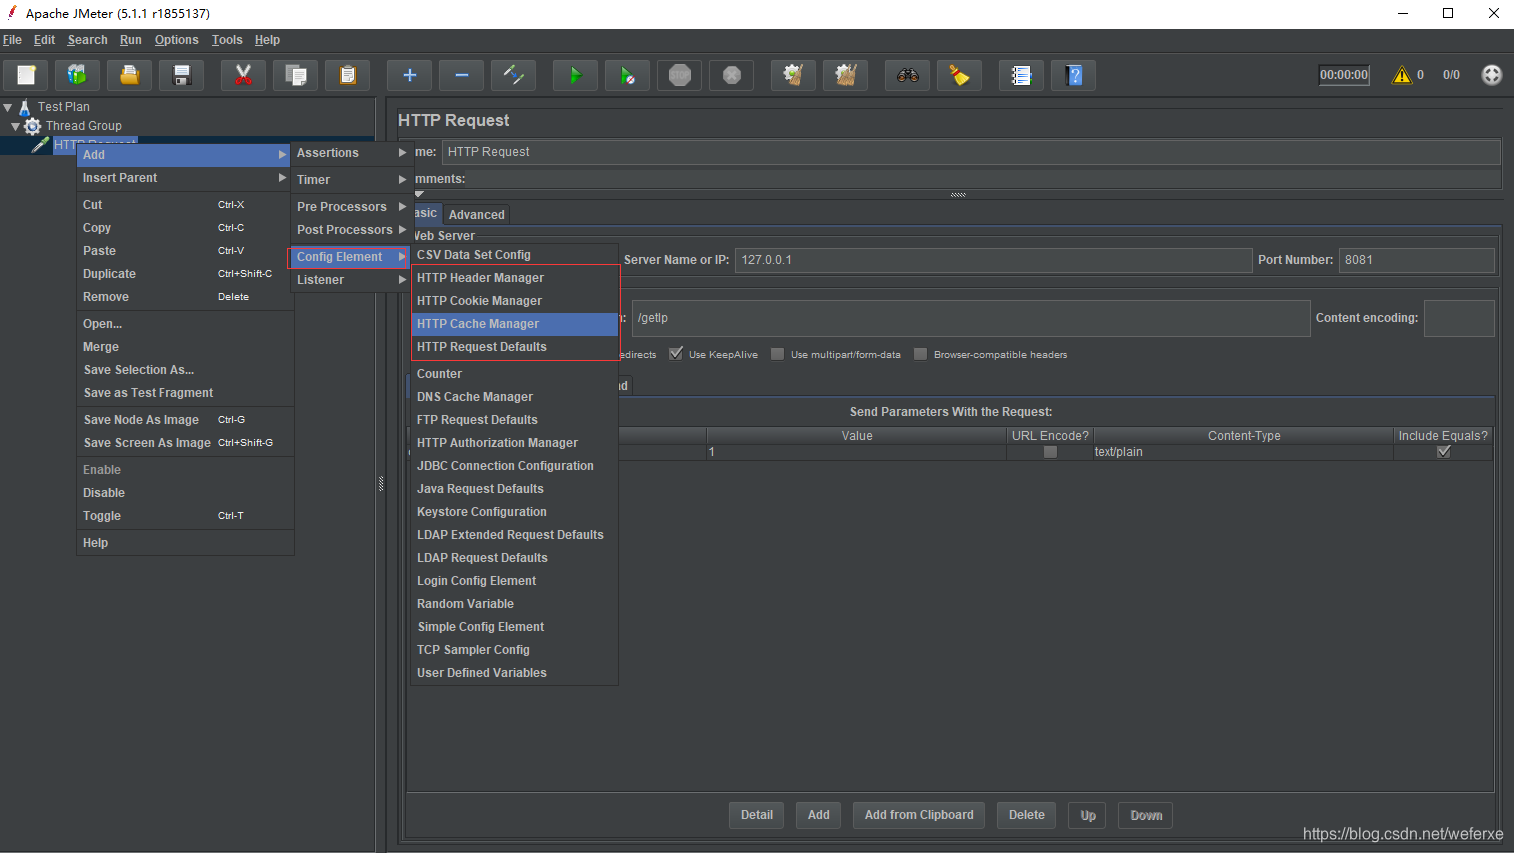This screenshot has height=853, width=1514.
Task: Expand the Timer submenu
Action: point(351,180)
